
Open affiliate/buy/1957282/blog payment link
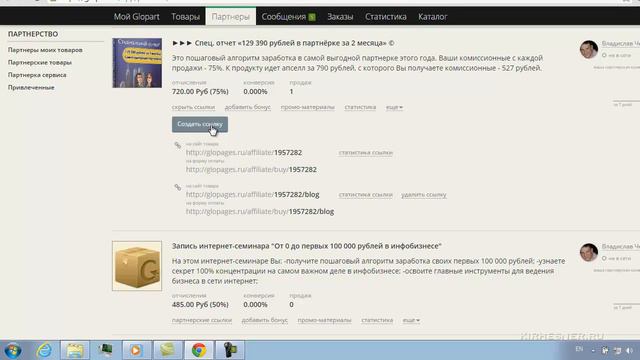tap(260, 211)
